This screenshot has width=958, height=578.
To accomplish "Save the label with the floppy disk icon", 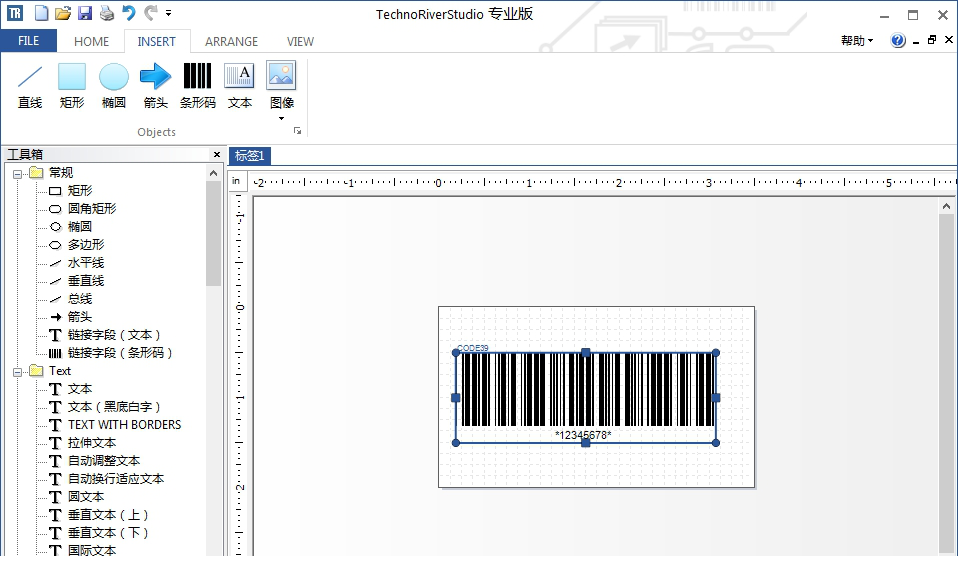I will pos(84,13).
